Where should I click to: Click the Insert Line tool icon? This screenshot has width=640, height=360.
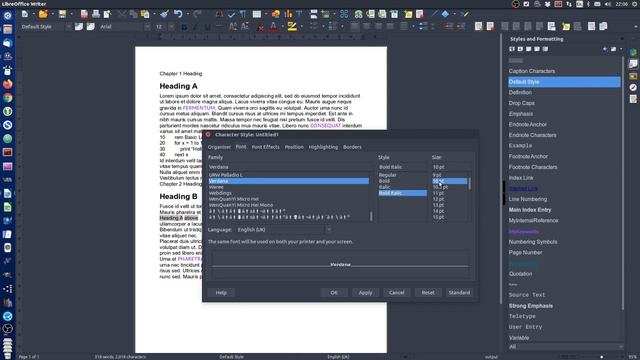coord(434,14)
